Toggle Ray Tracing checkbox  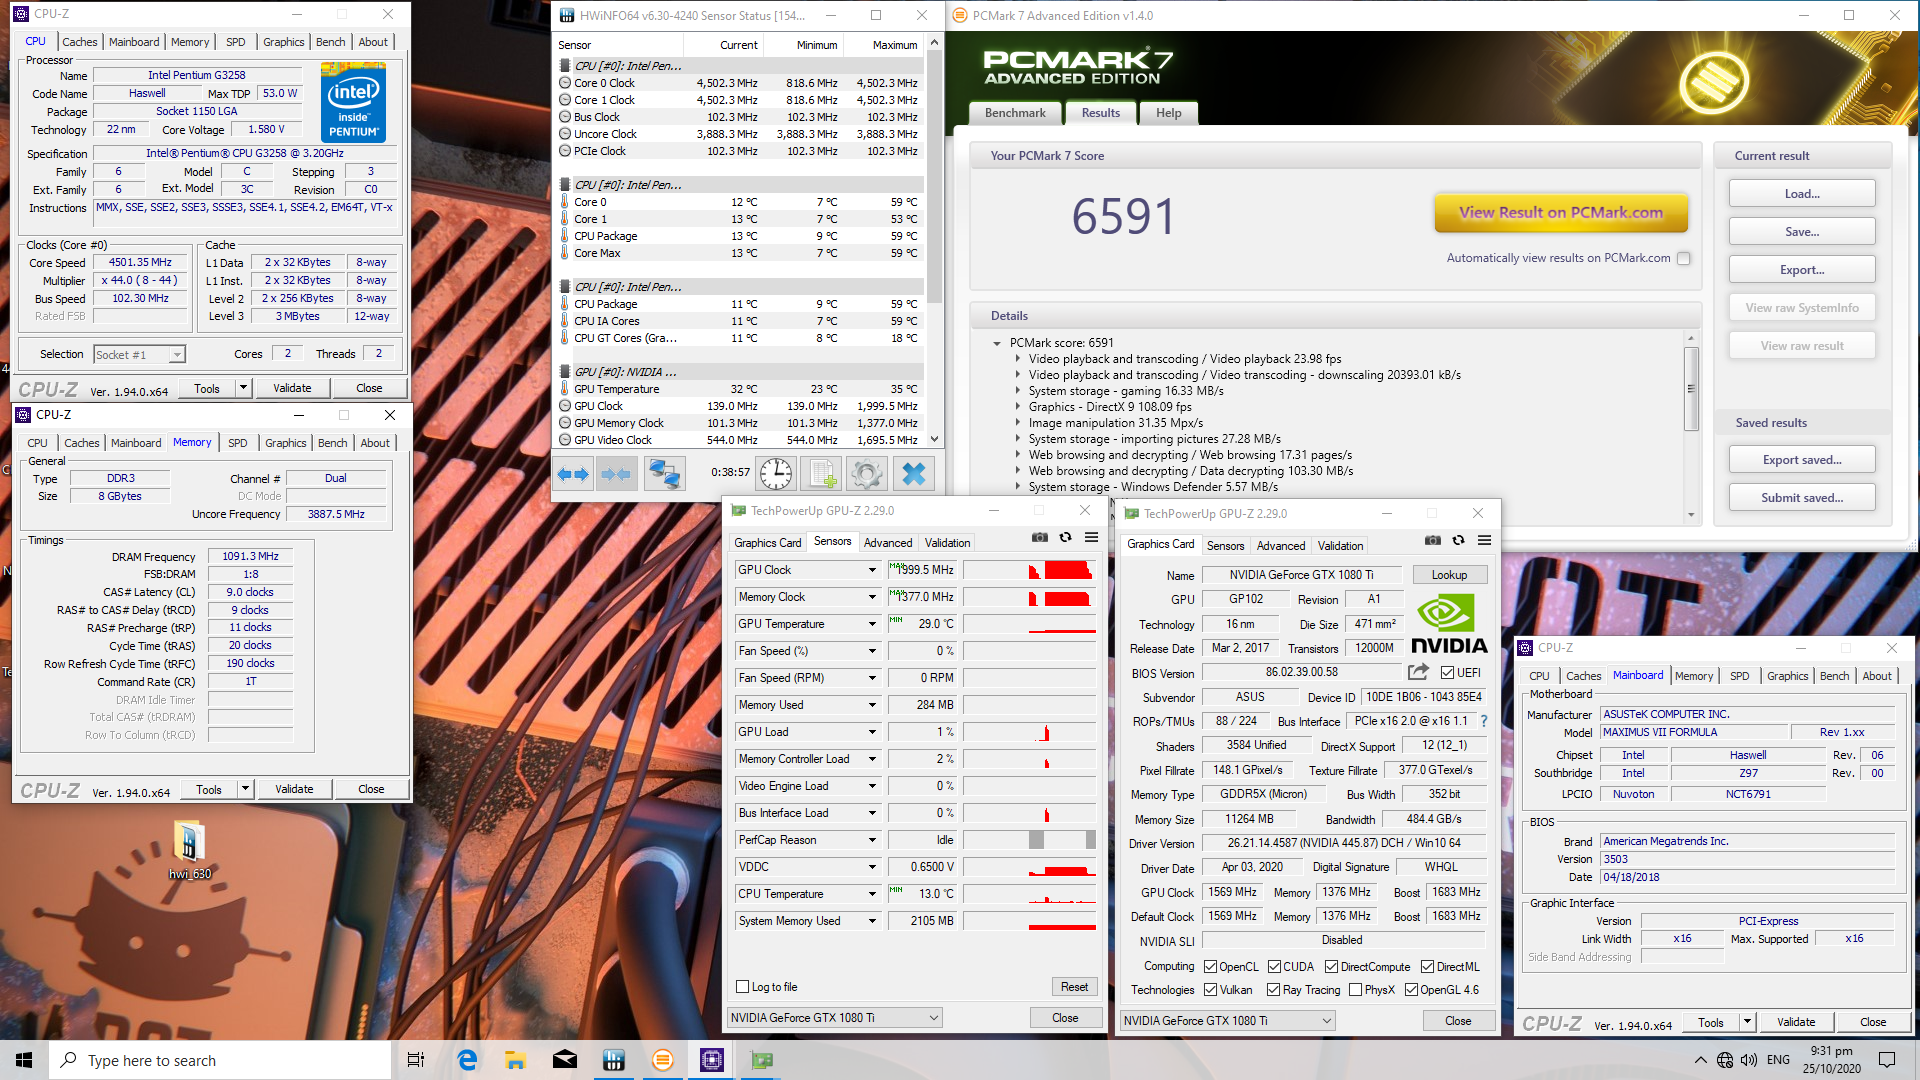pos(1273,990)
